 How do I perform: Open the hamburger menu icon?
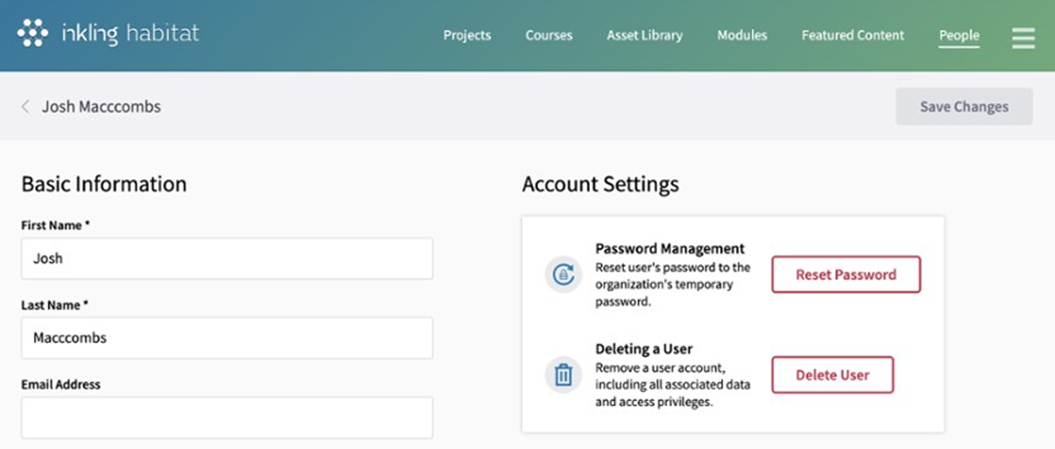(x=1023, y=37)
